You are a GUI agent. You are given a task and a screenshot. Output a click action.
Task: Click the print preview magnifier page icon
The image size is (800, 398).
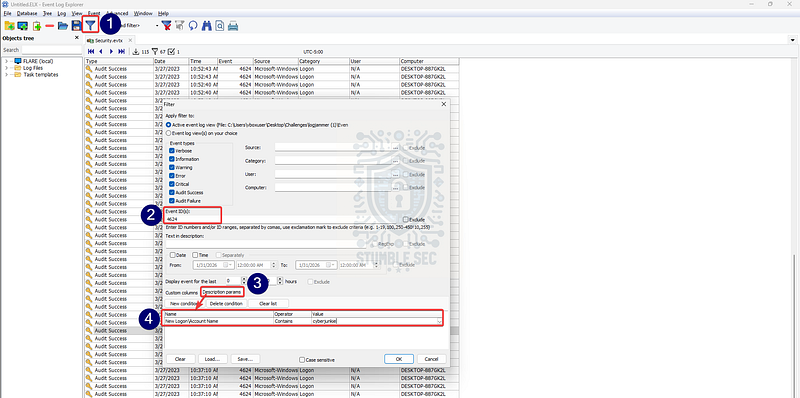(x=219, y=25)
